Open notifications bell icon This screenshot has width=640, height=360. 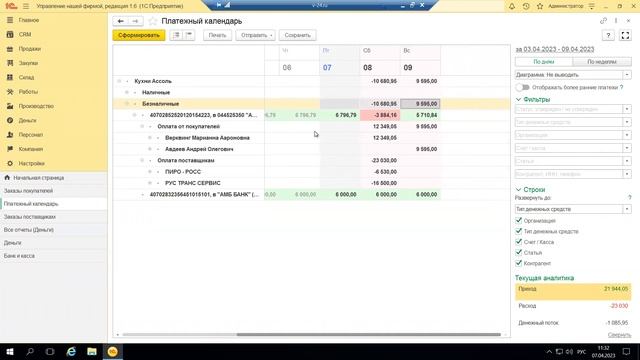pos(511,6)
